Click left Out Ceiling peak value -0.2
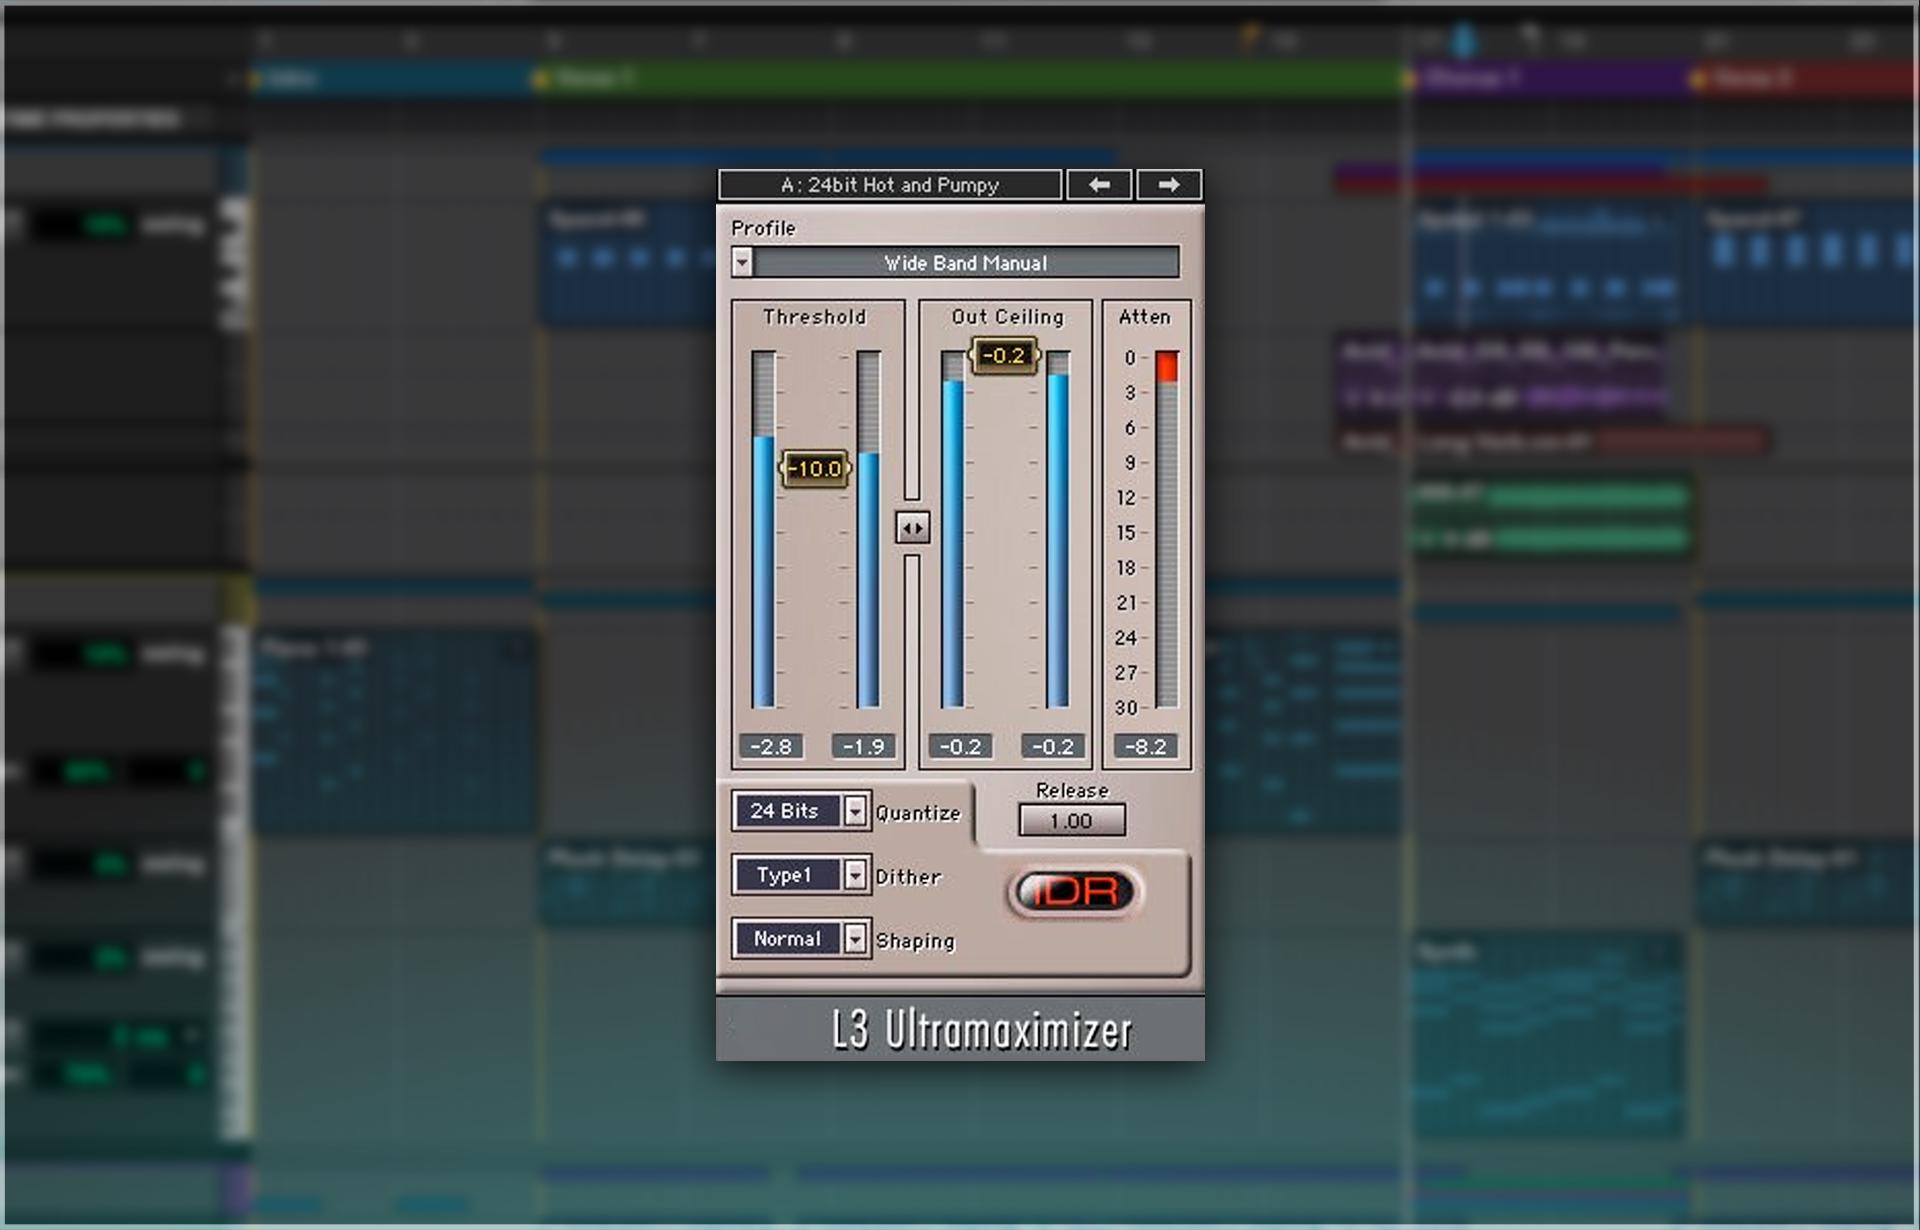Image resolution: width=1920 pixels, height=1230 pixels. tap(960, 746)
